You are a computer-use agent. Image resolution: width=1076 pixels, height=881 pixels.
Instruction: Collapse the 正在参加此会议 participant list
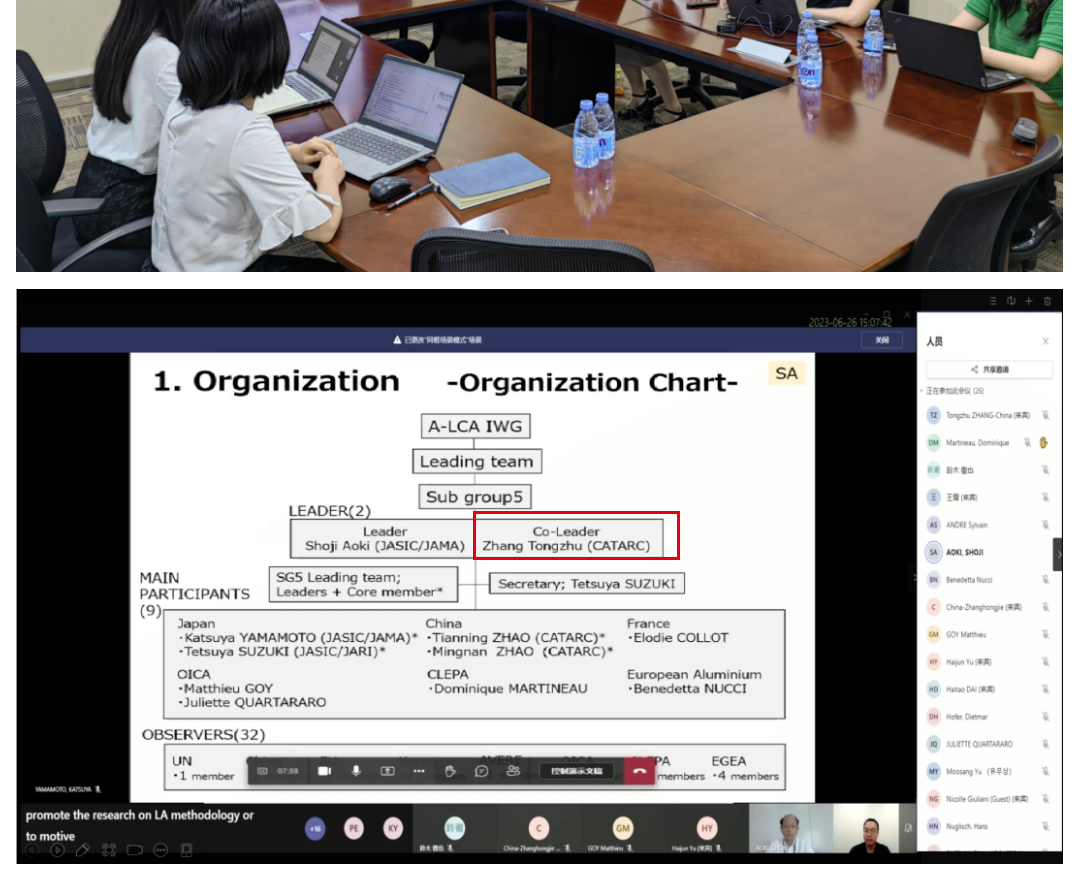923,391
